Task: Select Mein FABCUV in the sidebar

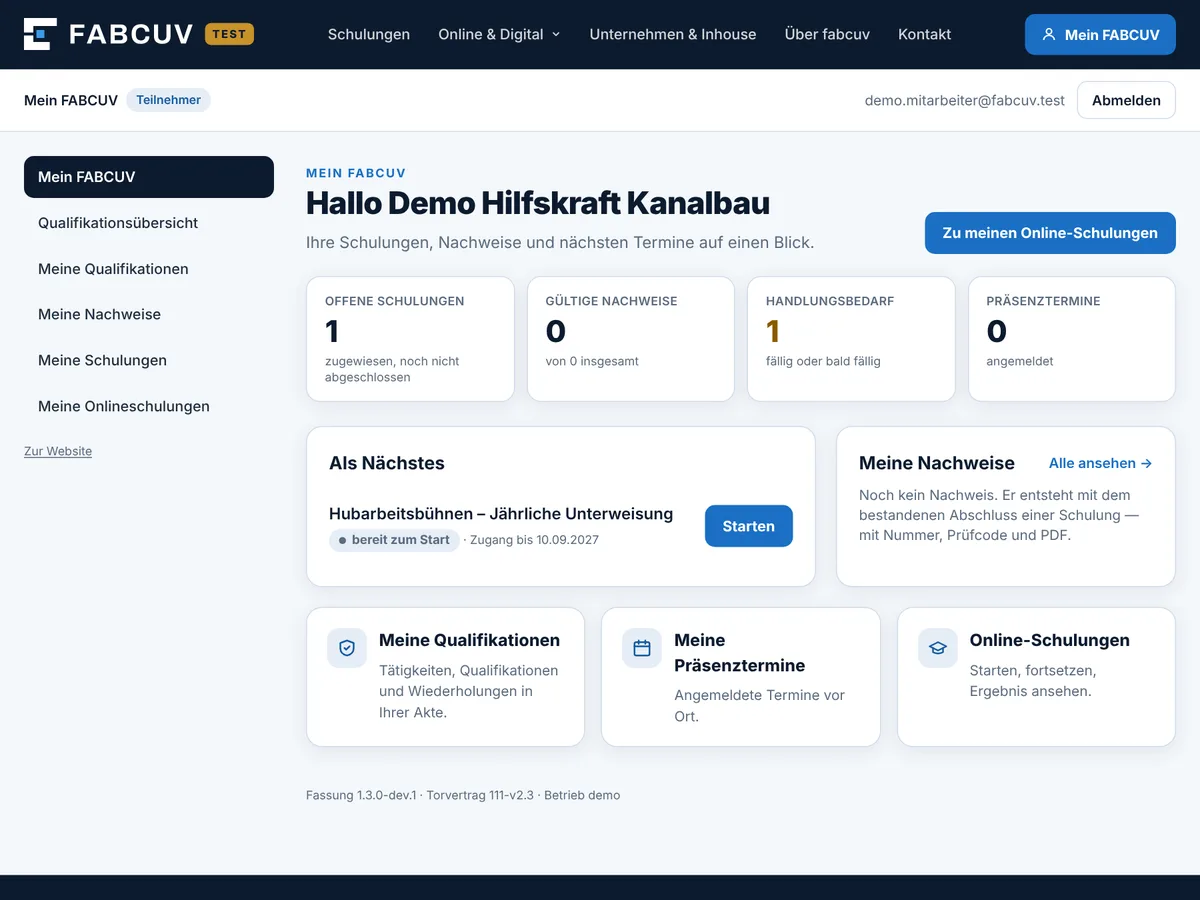Action: click(149, 177)
